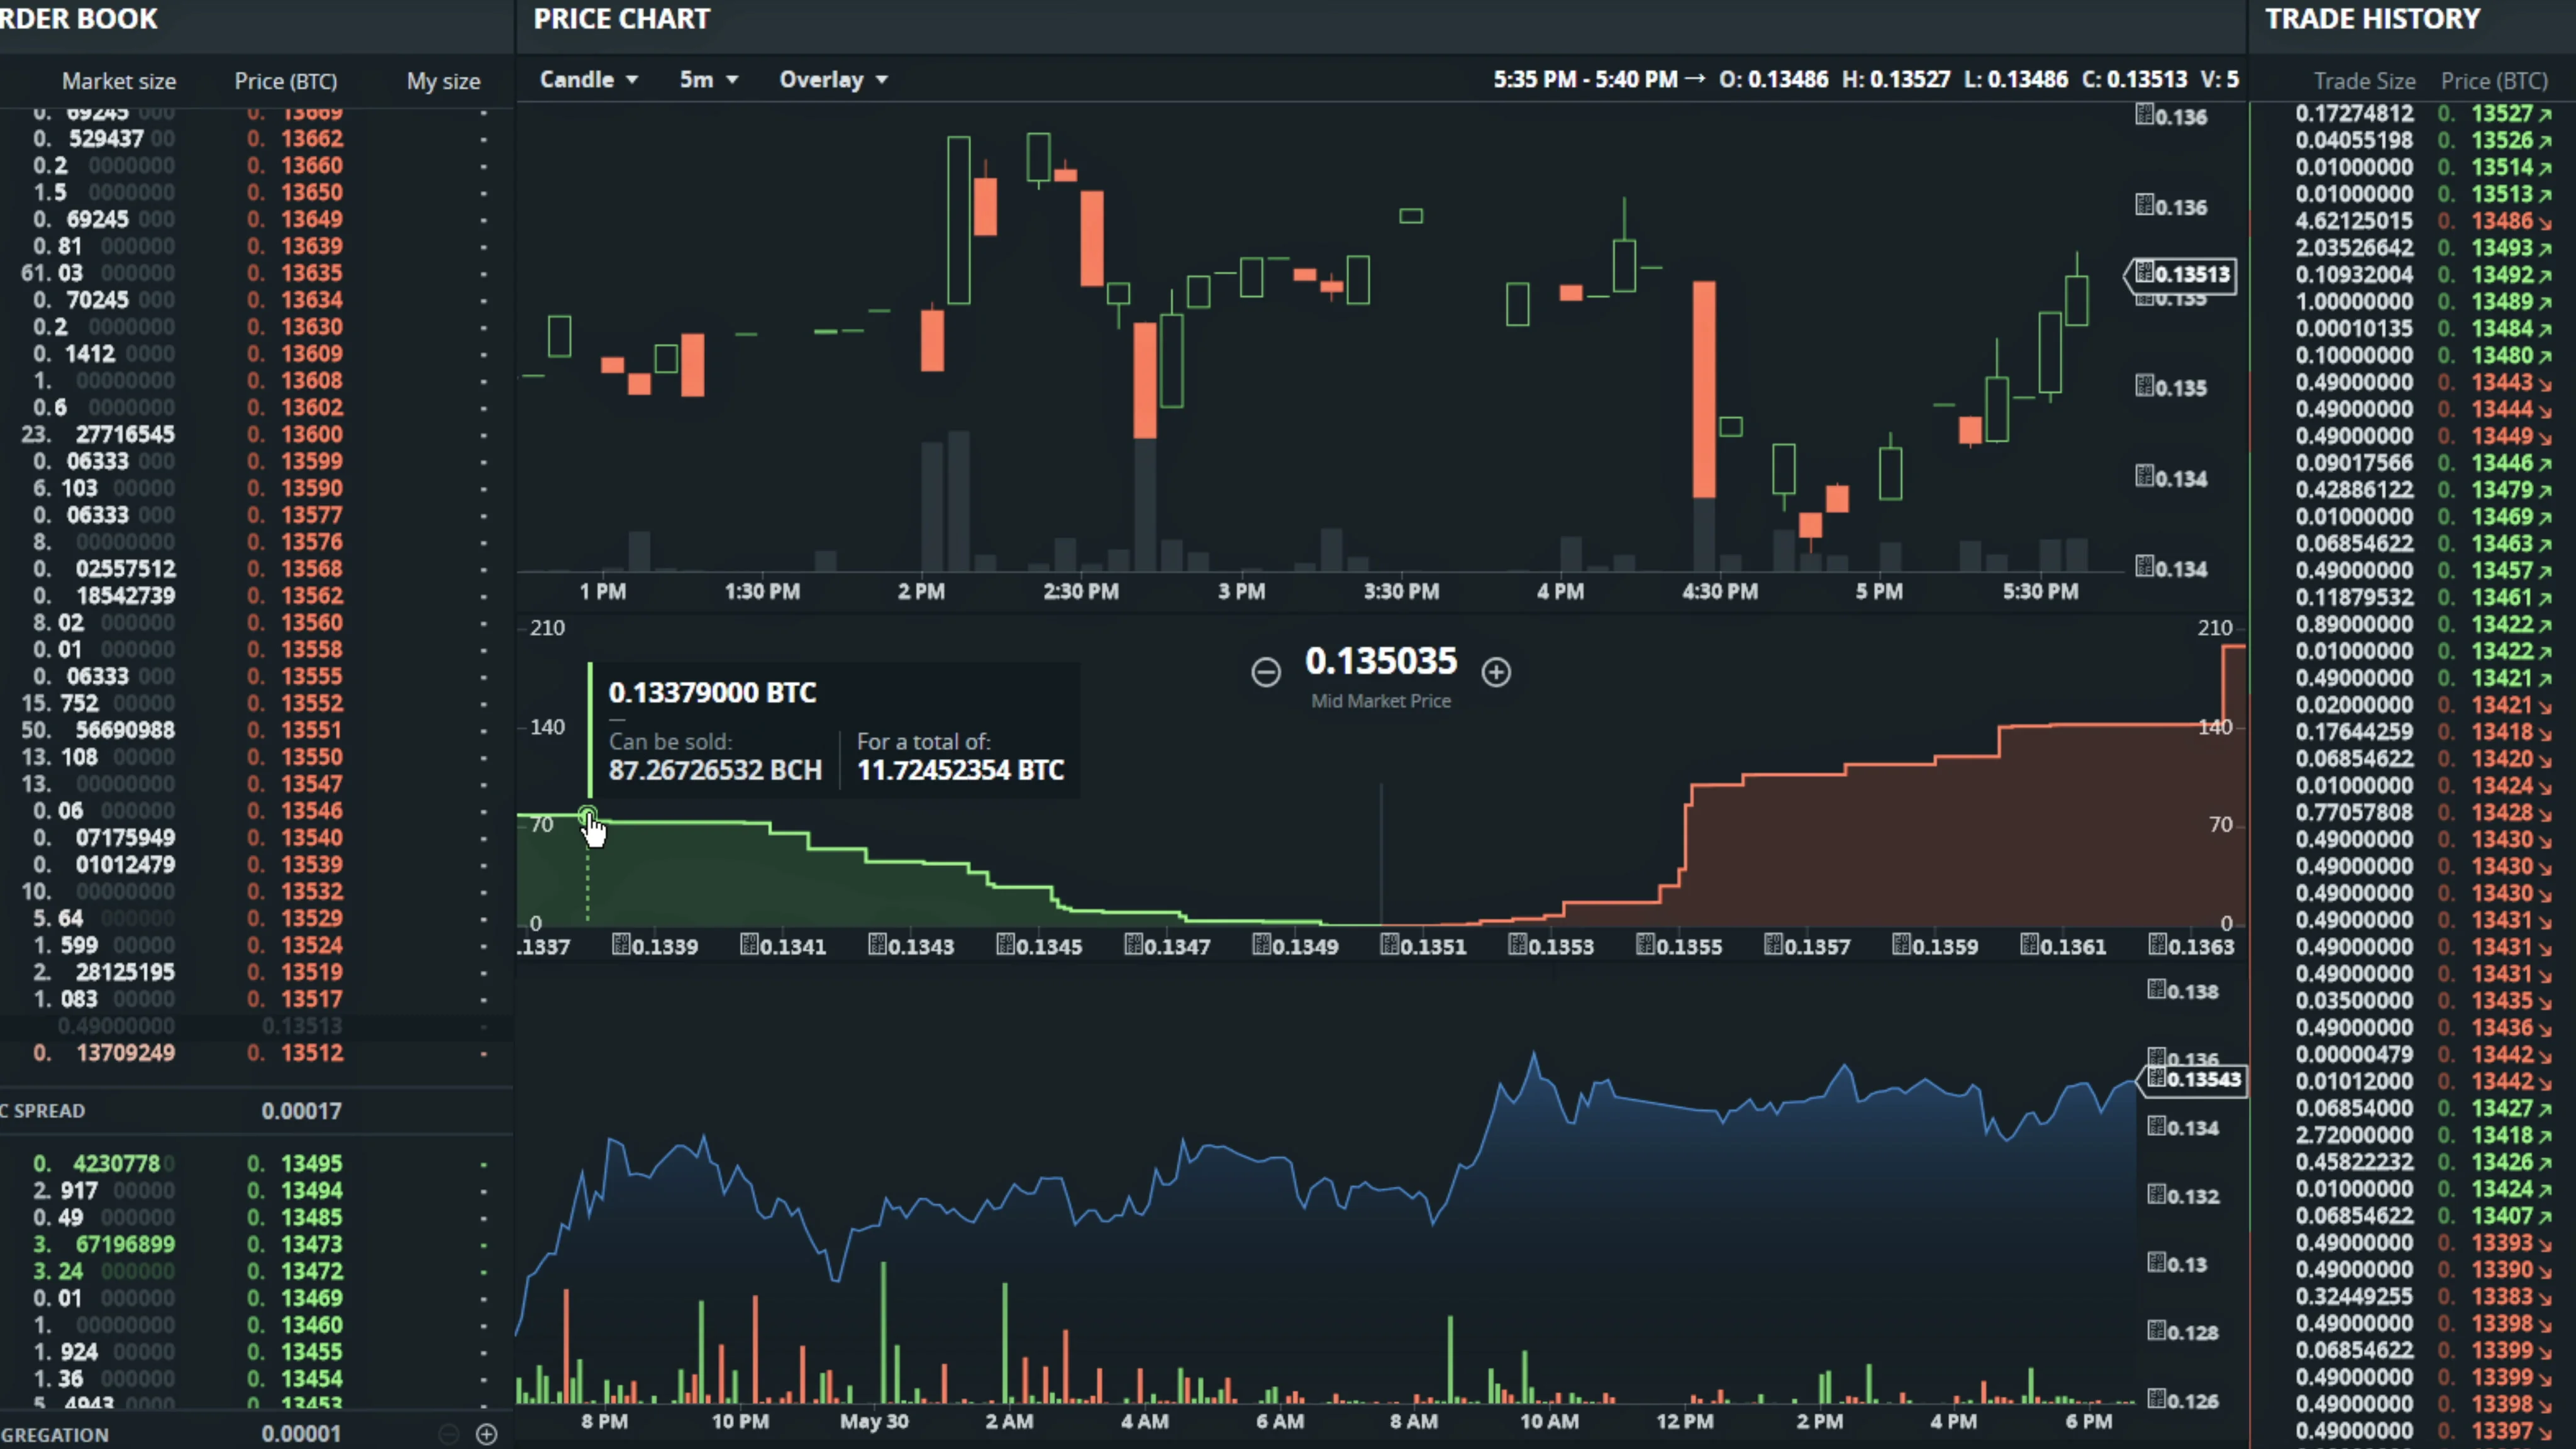Select the ask order priced 0.13519
The width and height of the screenshot is (2576, 1449).
point(257,972)
